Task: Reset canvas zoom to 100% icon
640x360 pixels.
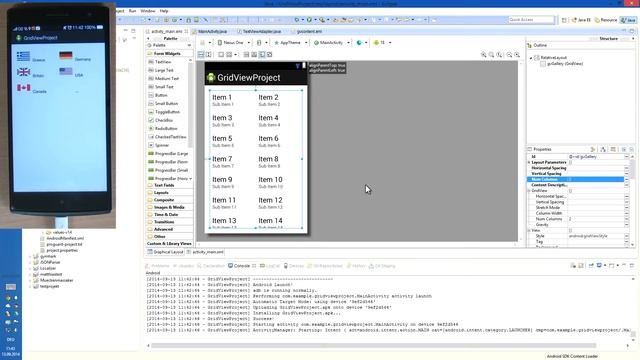Action: 499,55
